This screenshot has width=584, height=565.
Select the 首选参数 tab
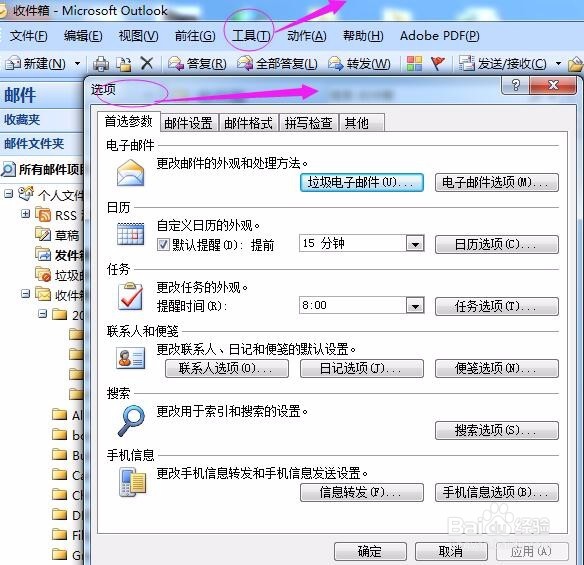click(128, 121)
